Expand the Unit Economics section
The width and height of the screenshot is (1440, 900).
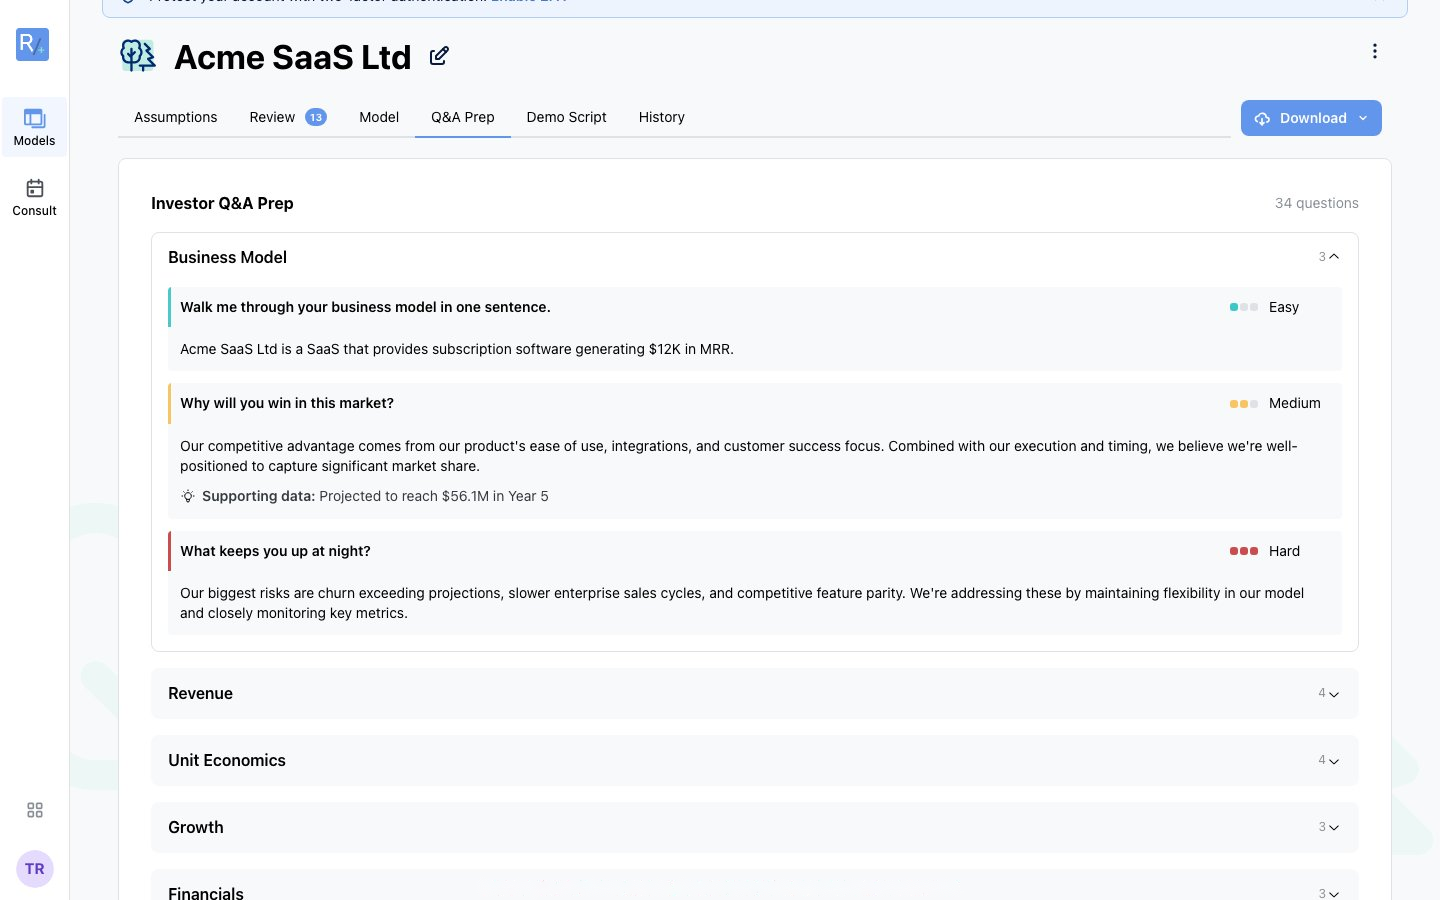pos(754,760)
